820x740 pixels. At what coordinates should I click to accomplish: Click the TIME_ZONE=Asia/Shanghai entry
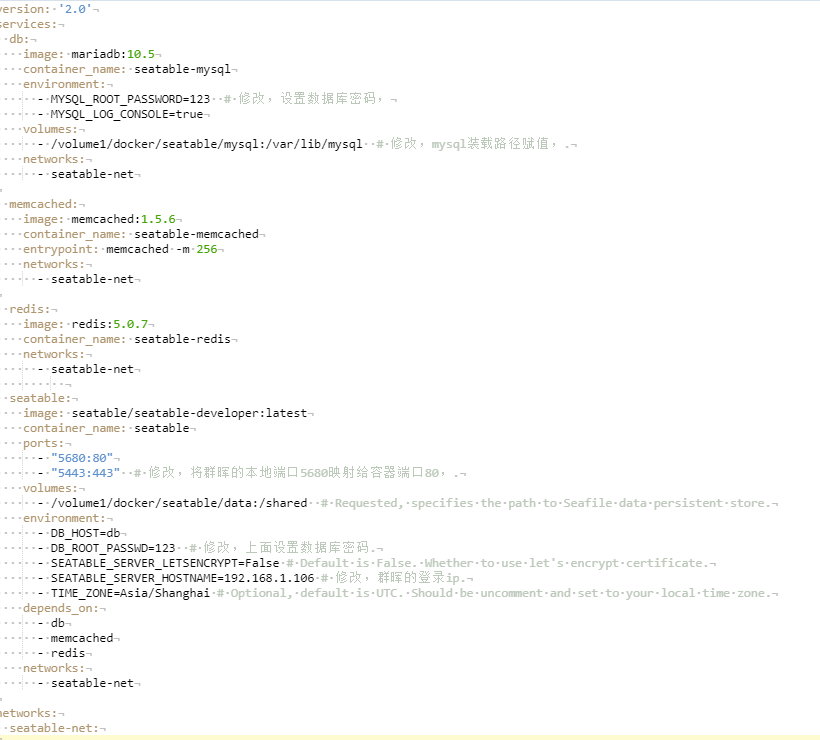(130, 593)
